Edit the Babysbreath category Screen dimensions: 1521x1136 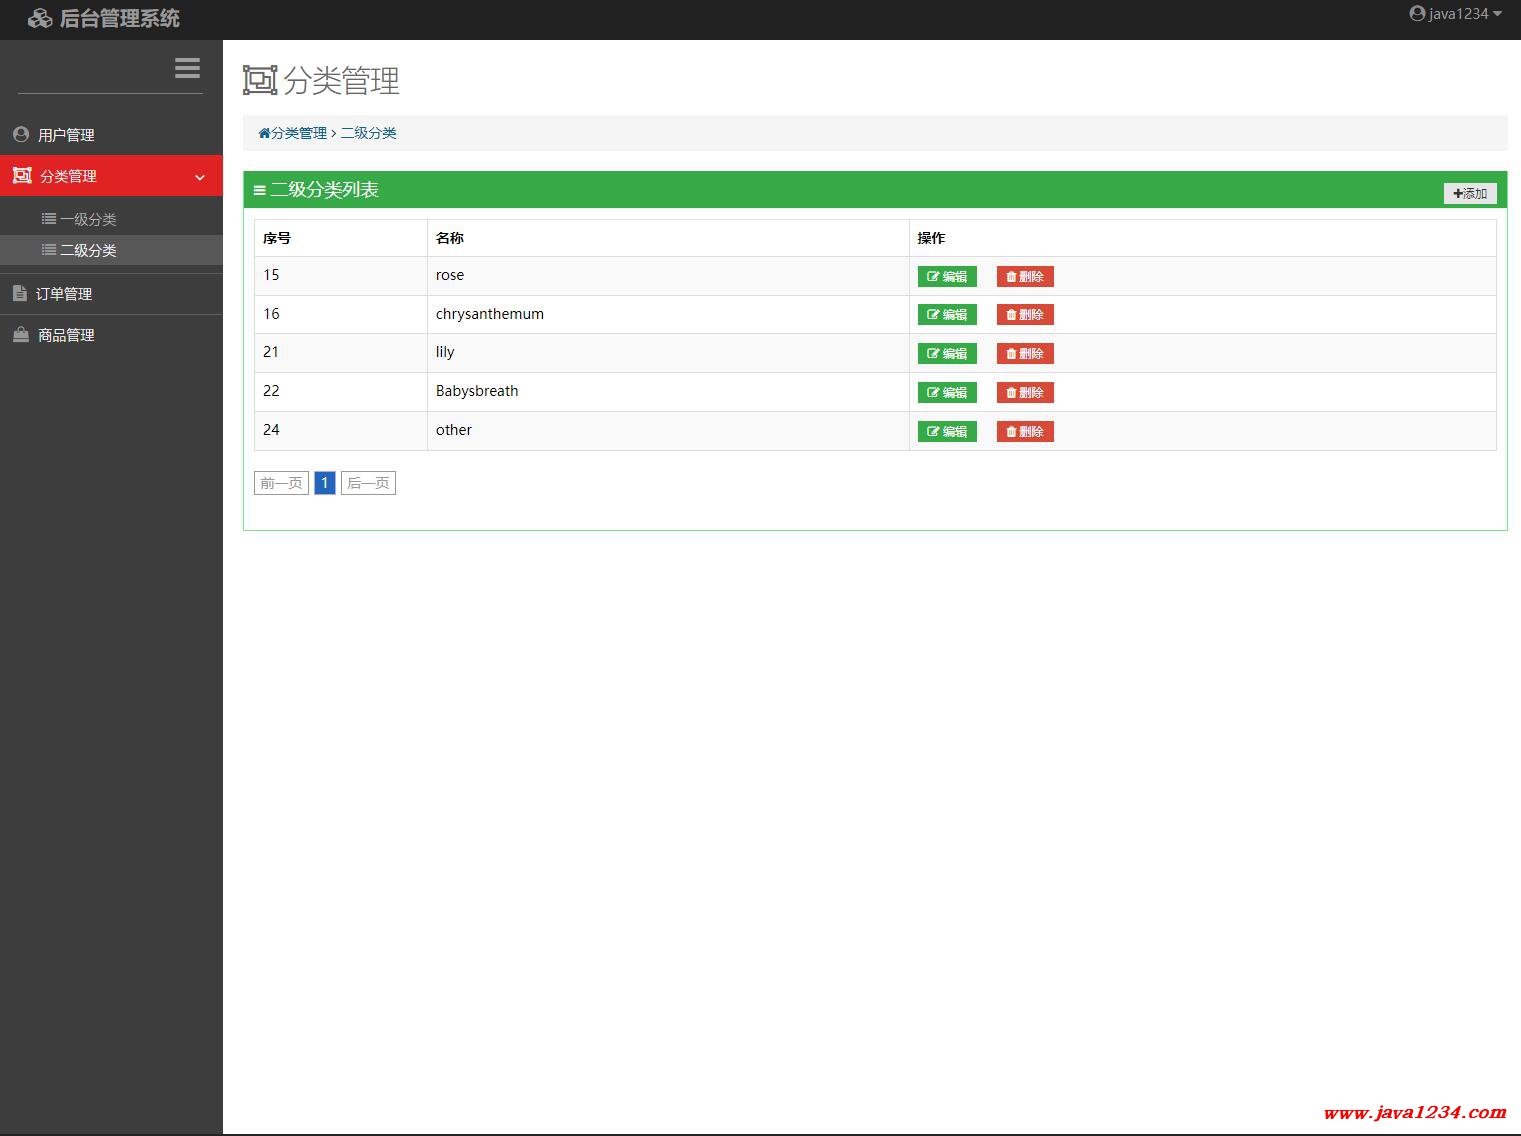click(x=947, y=393)
